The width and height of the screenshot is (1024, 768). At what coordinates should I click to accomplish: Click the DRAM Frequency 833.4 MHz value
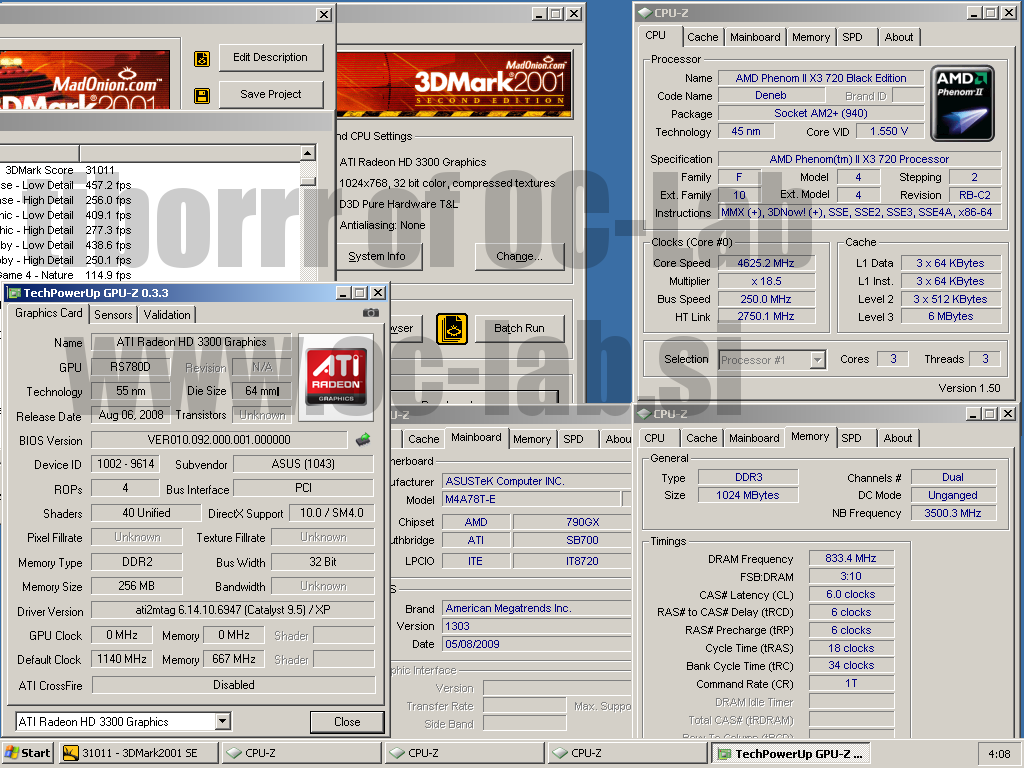[x=850, y=558]
